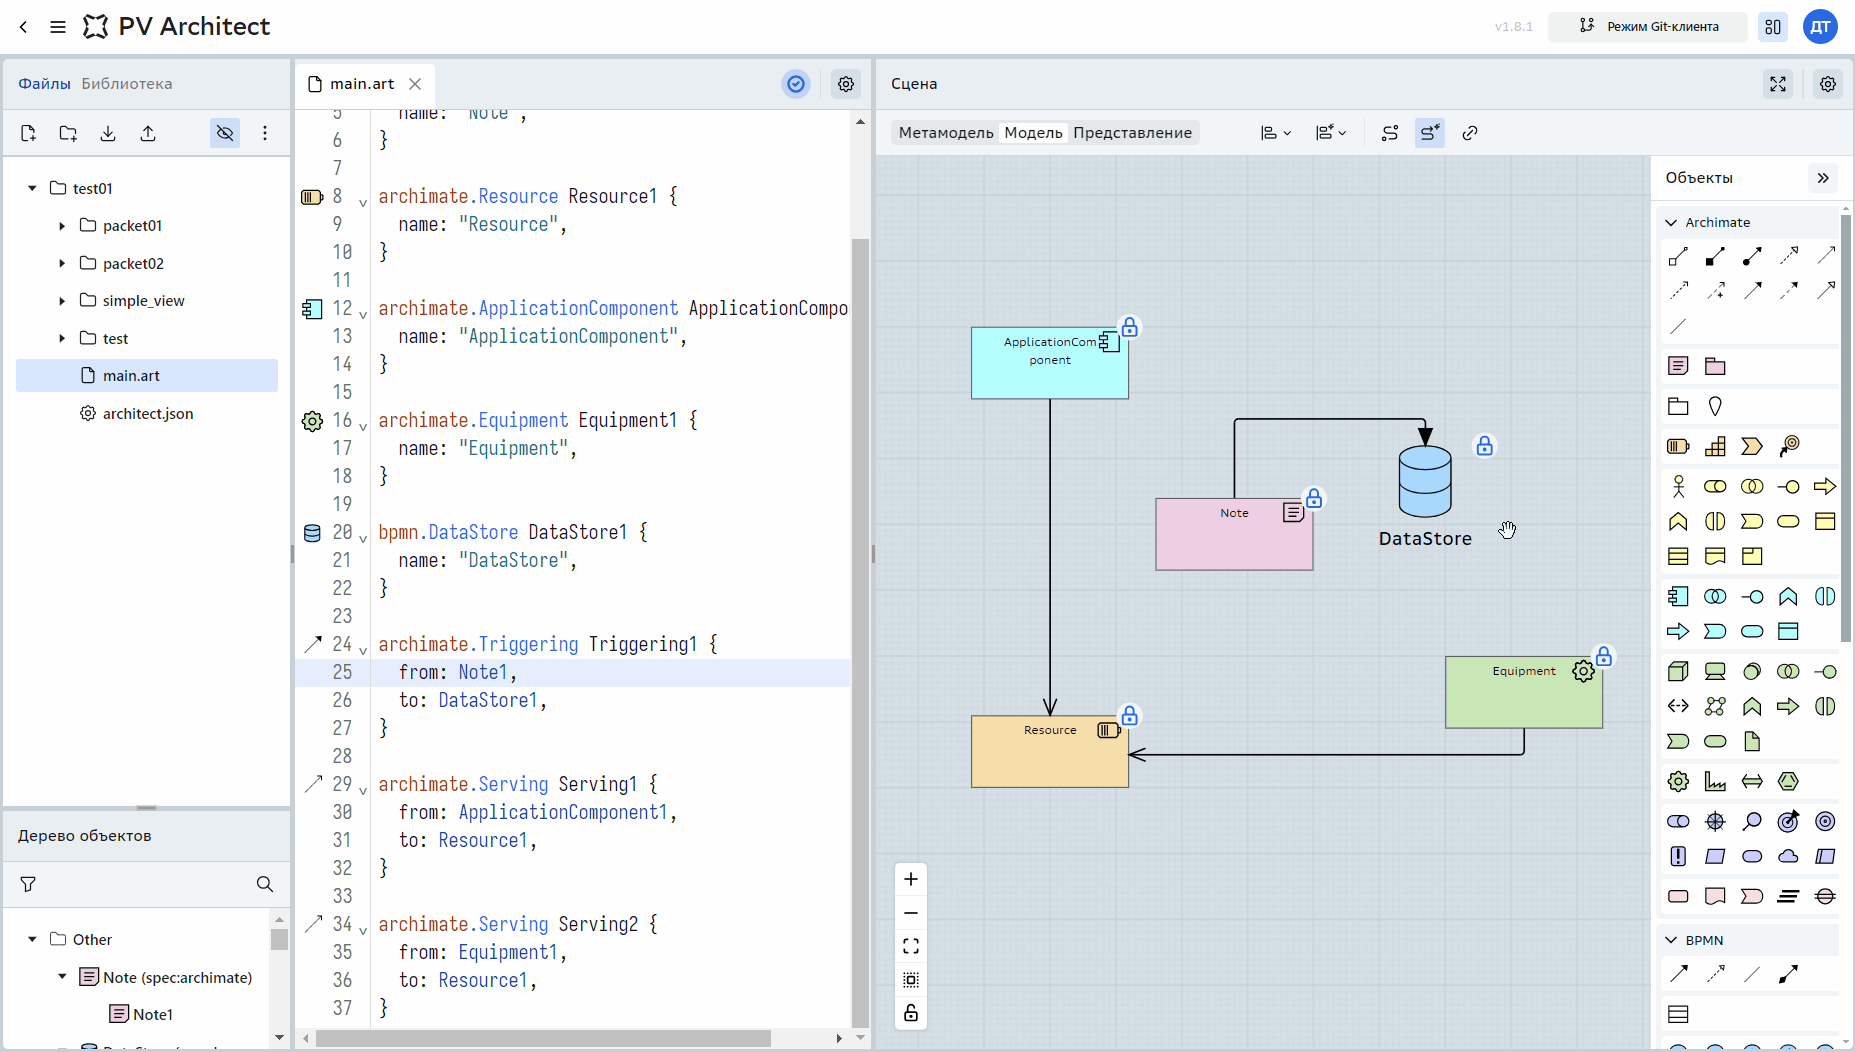
Task: Open the editor settings gear
Action: pyautogui.click(x=846, y=84)
